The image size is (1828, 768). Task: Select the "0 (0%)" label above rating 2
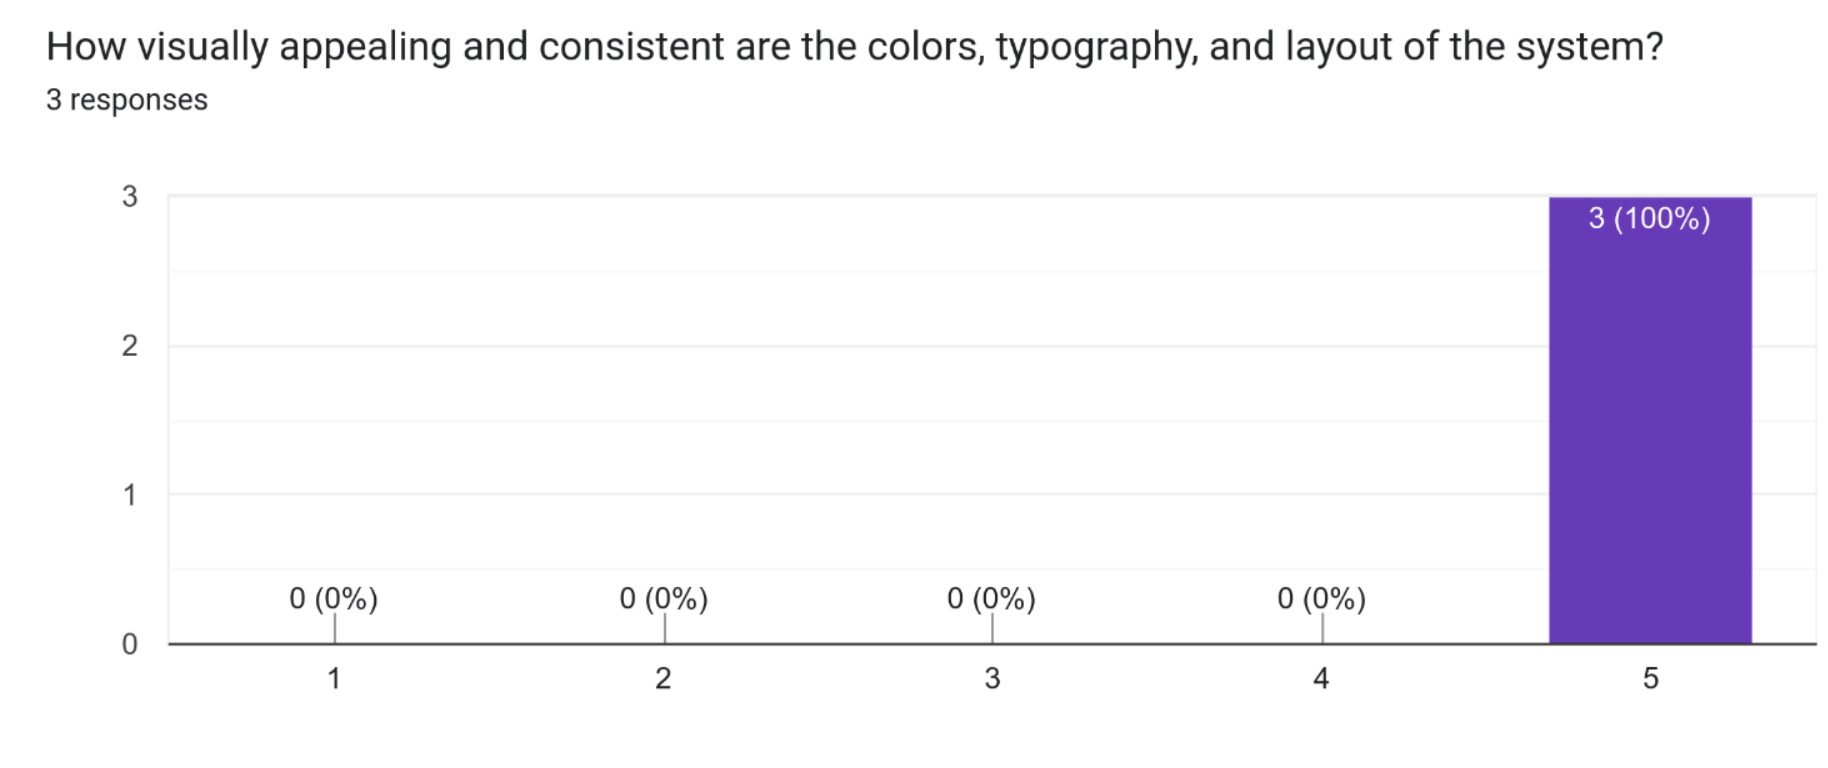[x=664, y=598]
